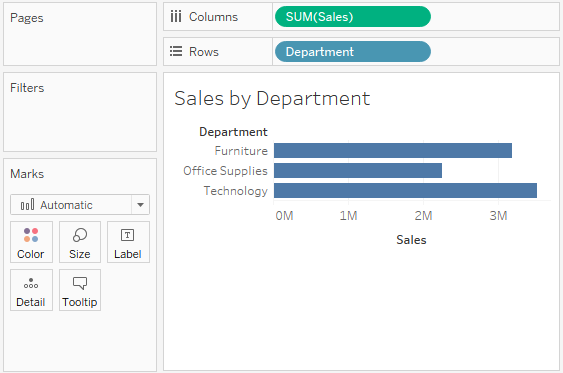Click the Color marks card icon
This screenshot has height=373, width=563.
pyautogui.click(x=31, y=235)
